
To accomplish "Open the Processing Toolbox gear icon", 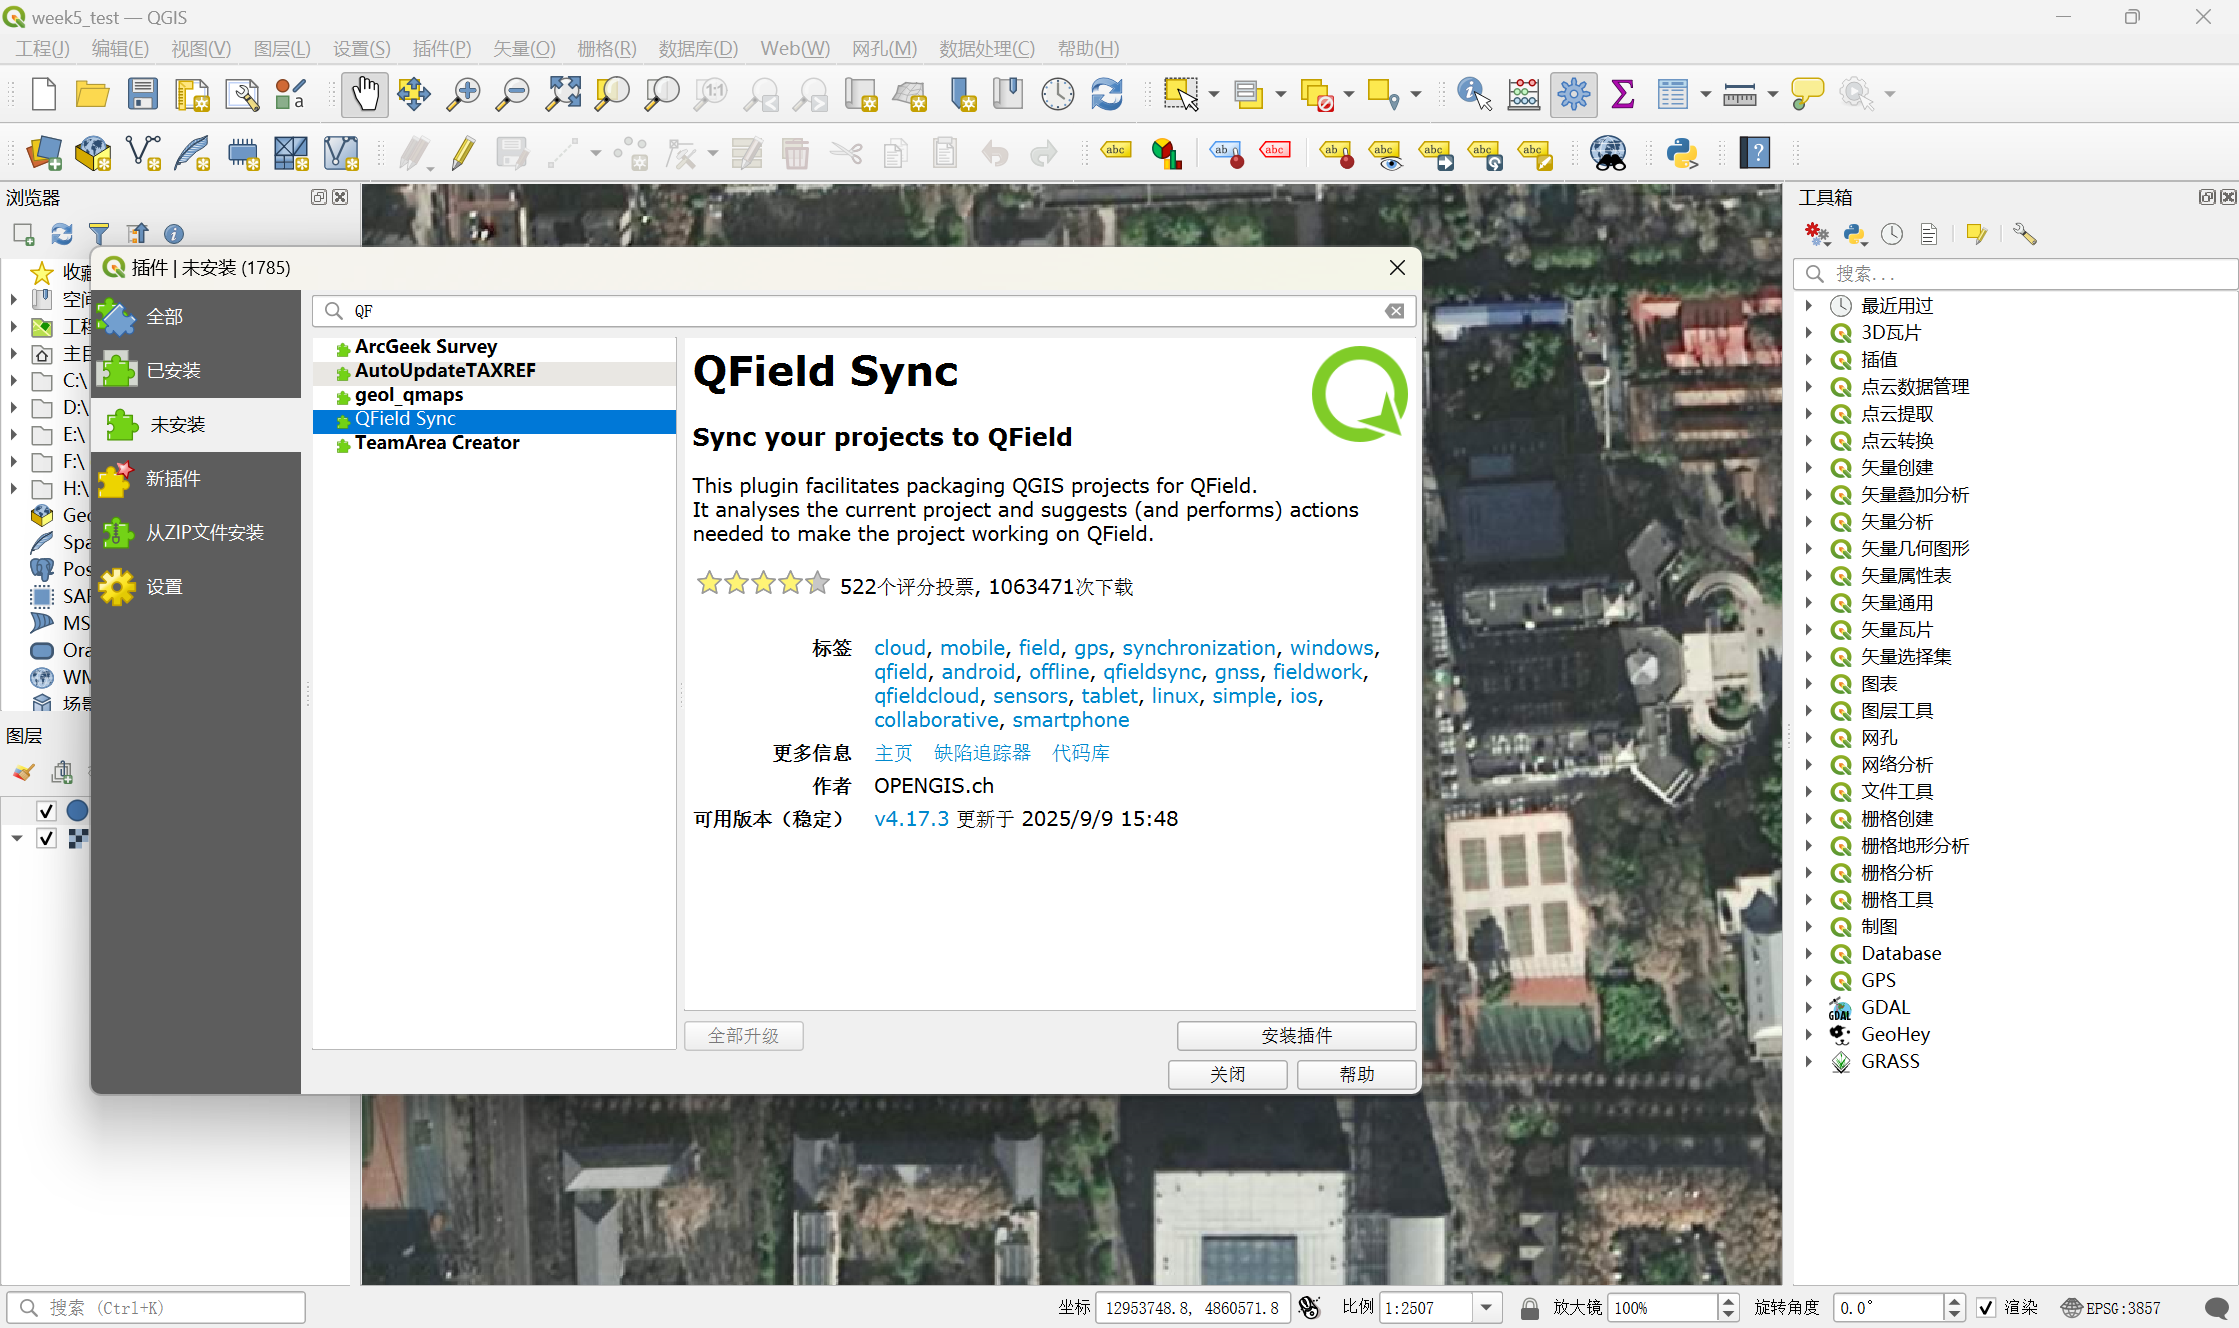I will (1573, 94).
